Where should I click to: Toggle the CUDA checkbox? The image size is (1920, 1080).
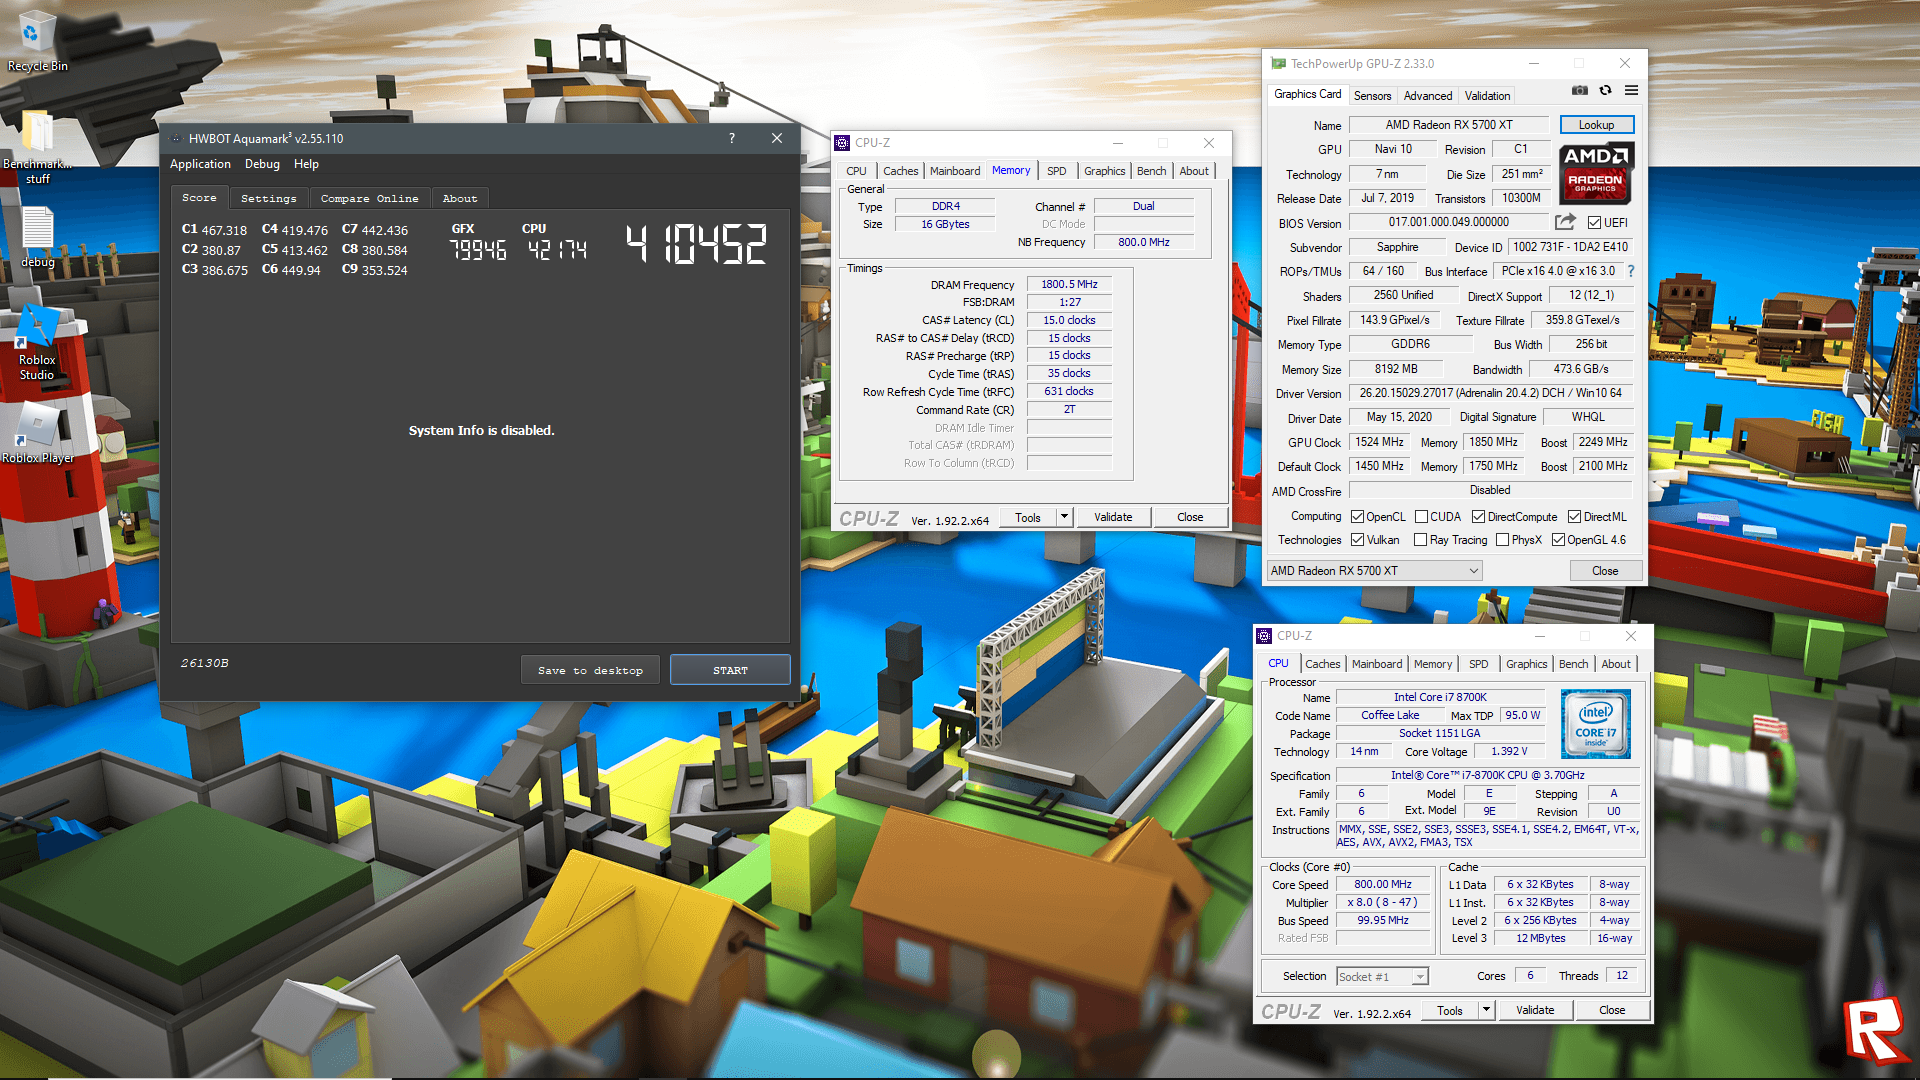[1421, 517]
